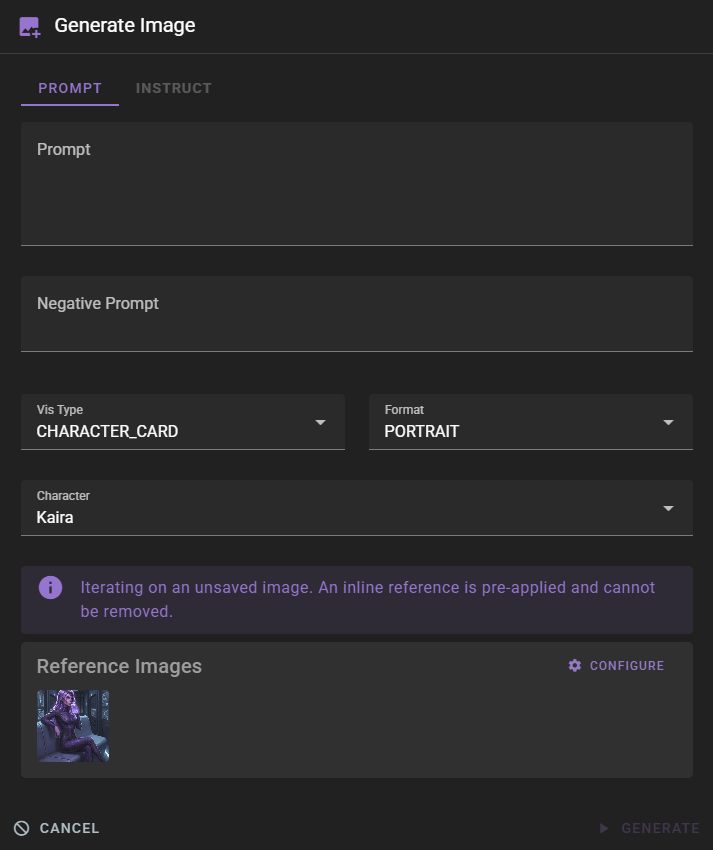Click inside the Prompt text area
The width and height of the screenshot is (713, 850).
pyautogui.click(x=356, y=184)
